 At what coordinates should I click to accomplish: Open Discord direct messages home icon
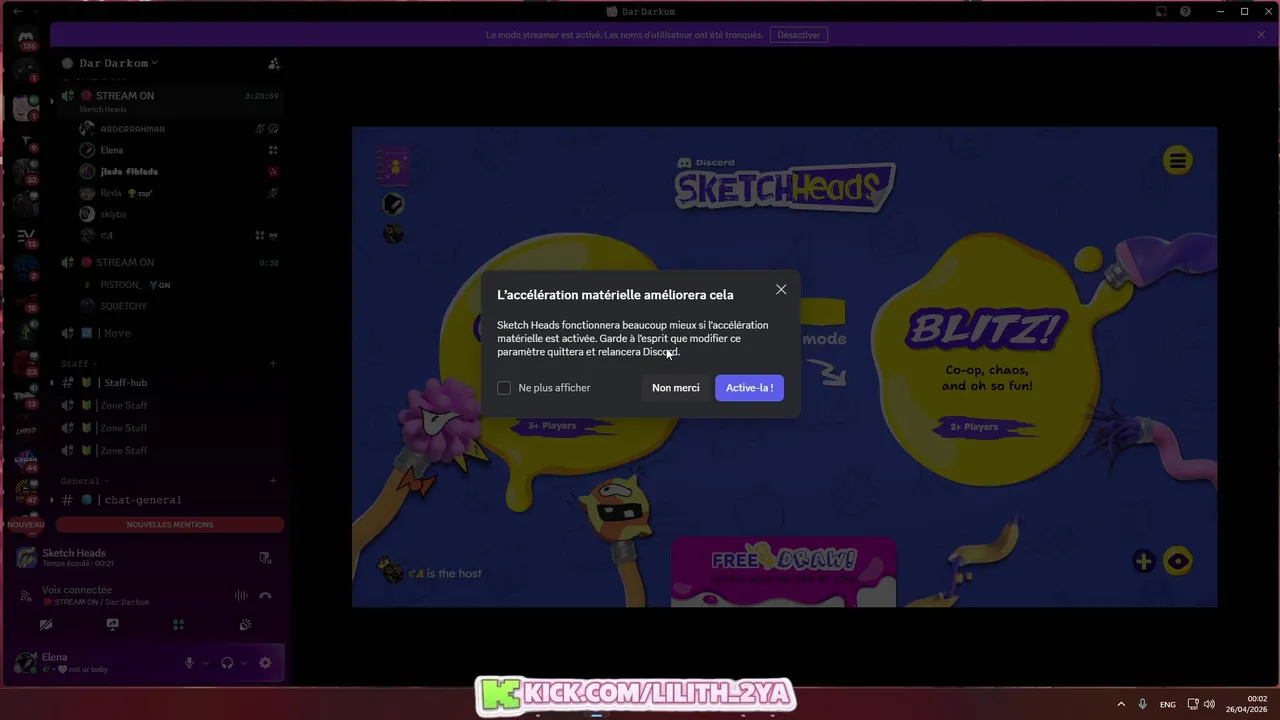point(26,39)
